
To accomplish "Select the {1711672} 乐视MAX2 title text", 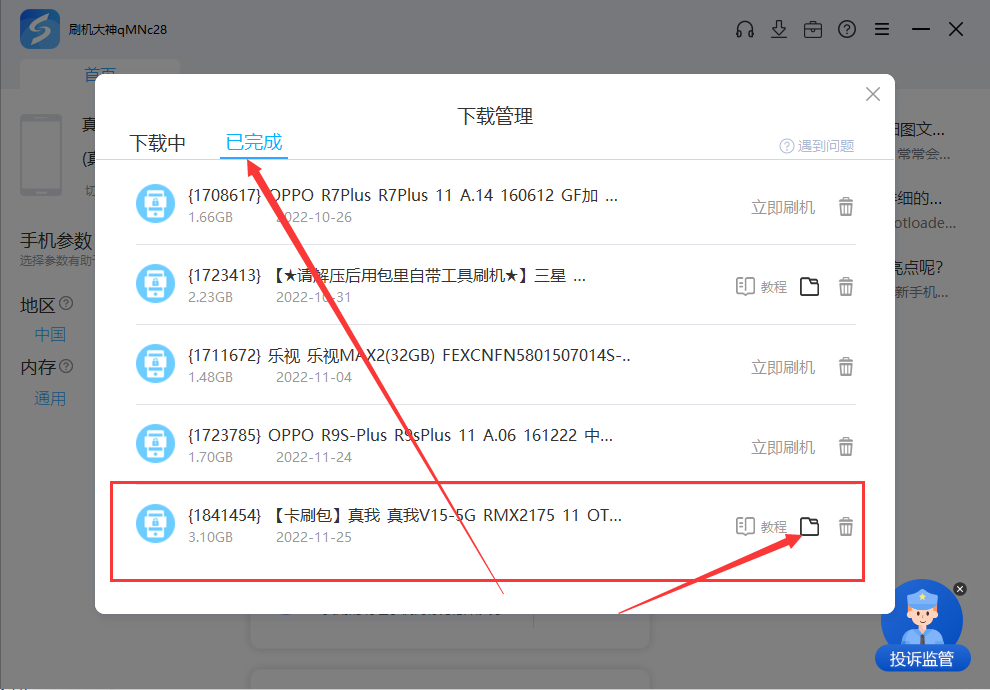I will 409,355.
